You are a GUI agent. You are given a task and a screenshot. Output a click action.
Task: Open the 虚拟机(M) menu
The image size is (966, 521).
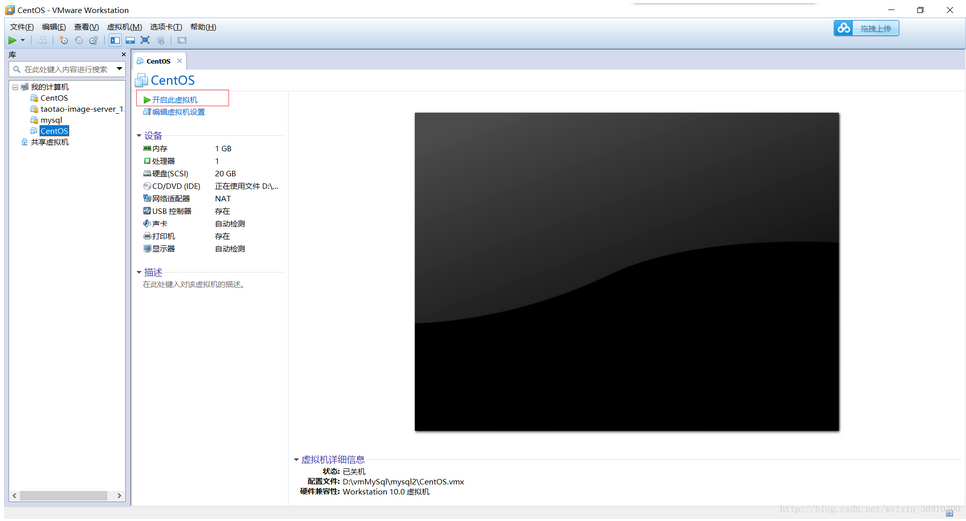click(x=124, y=27)
